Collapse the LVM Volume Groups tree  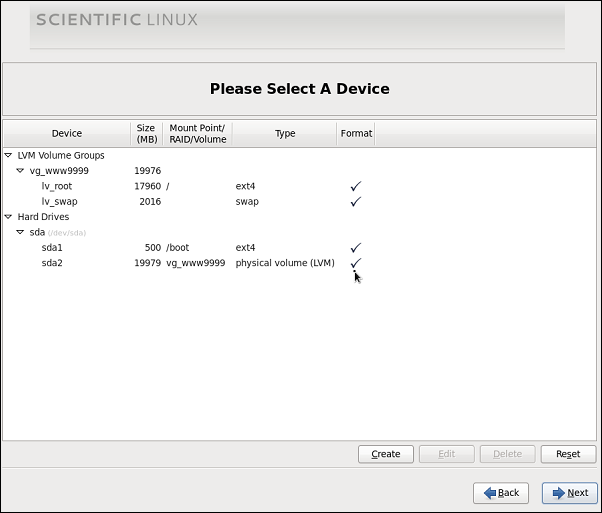(8, 155)
